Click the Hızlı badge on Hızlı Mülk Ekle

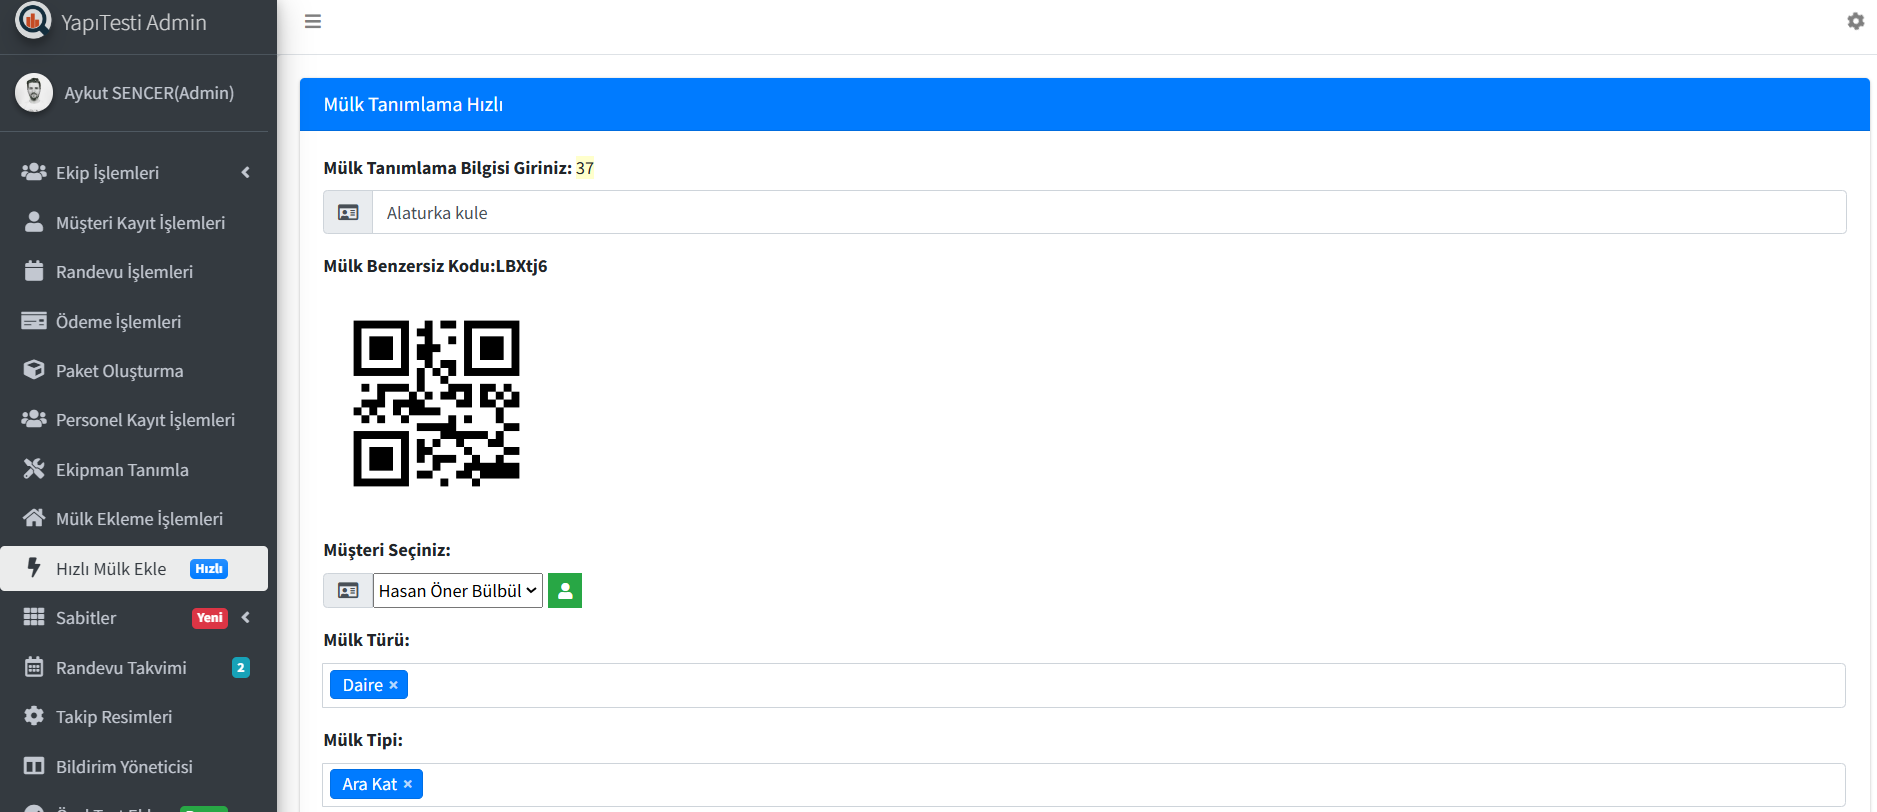click(x=209, y=568)
